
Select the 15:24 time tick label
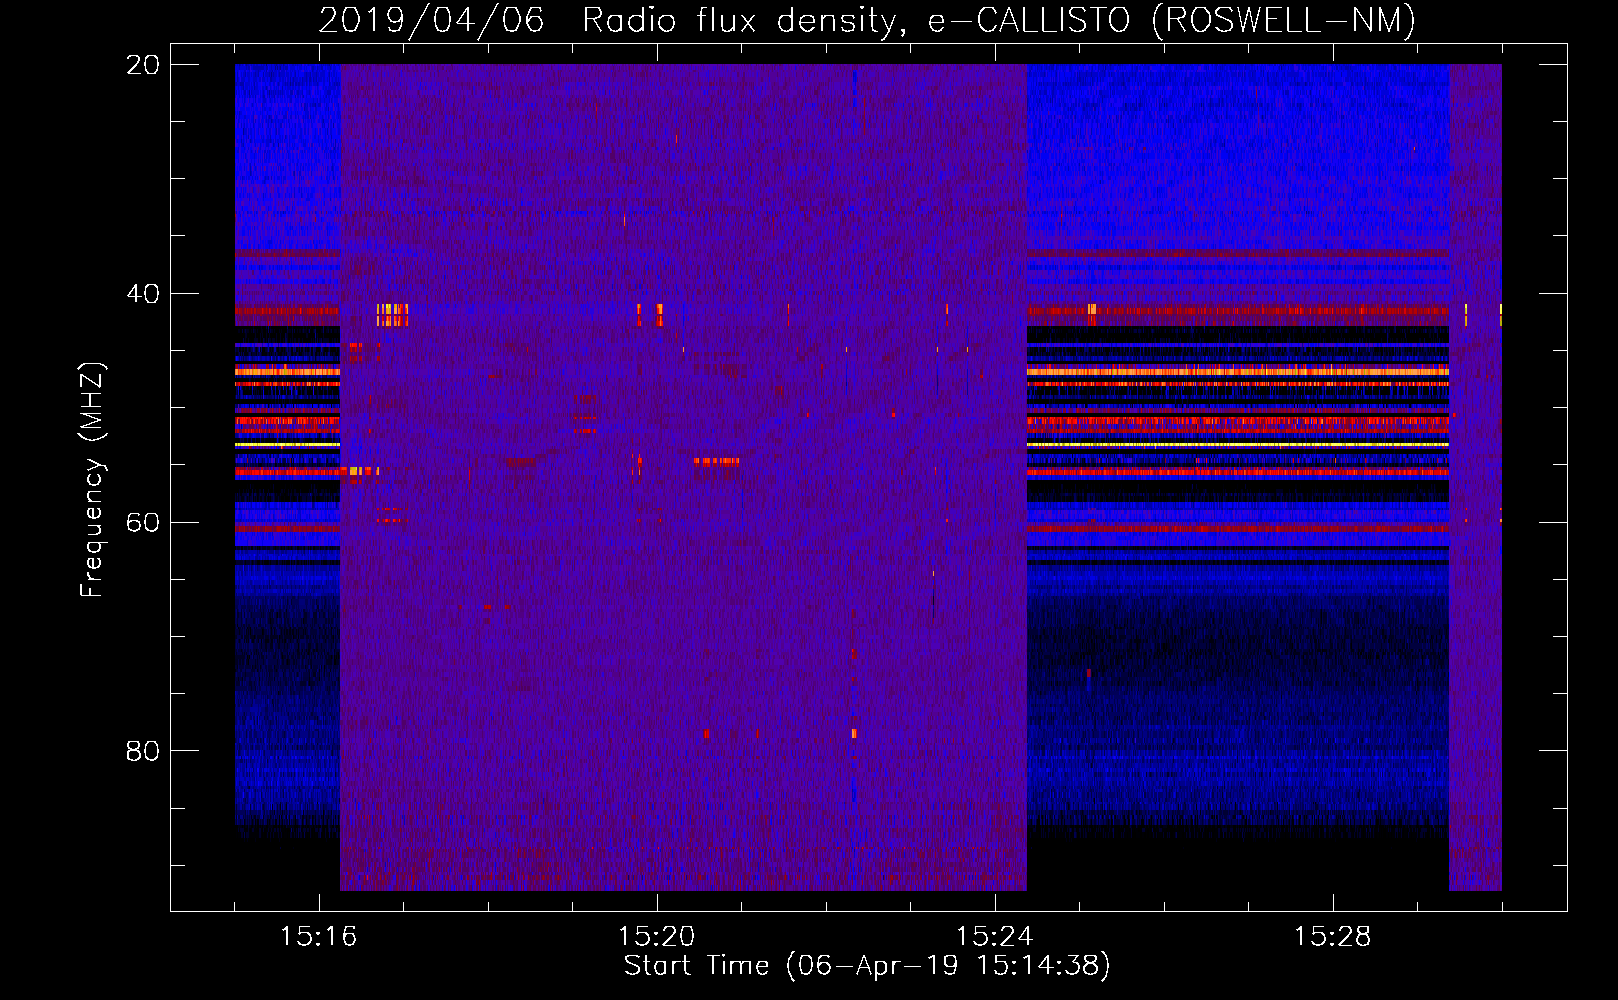[994, 937]
